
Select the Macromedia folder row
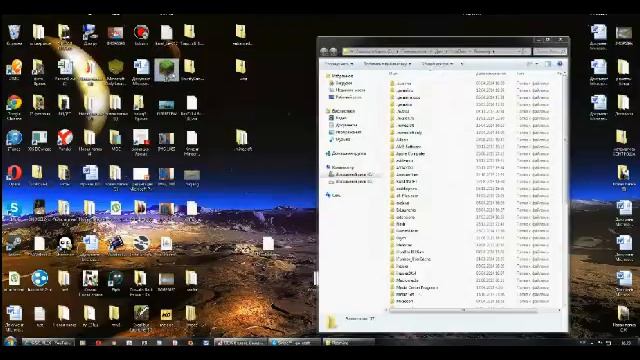pos(469,280)
